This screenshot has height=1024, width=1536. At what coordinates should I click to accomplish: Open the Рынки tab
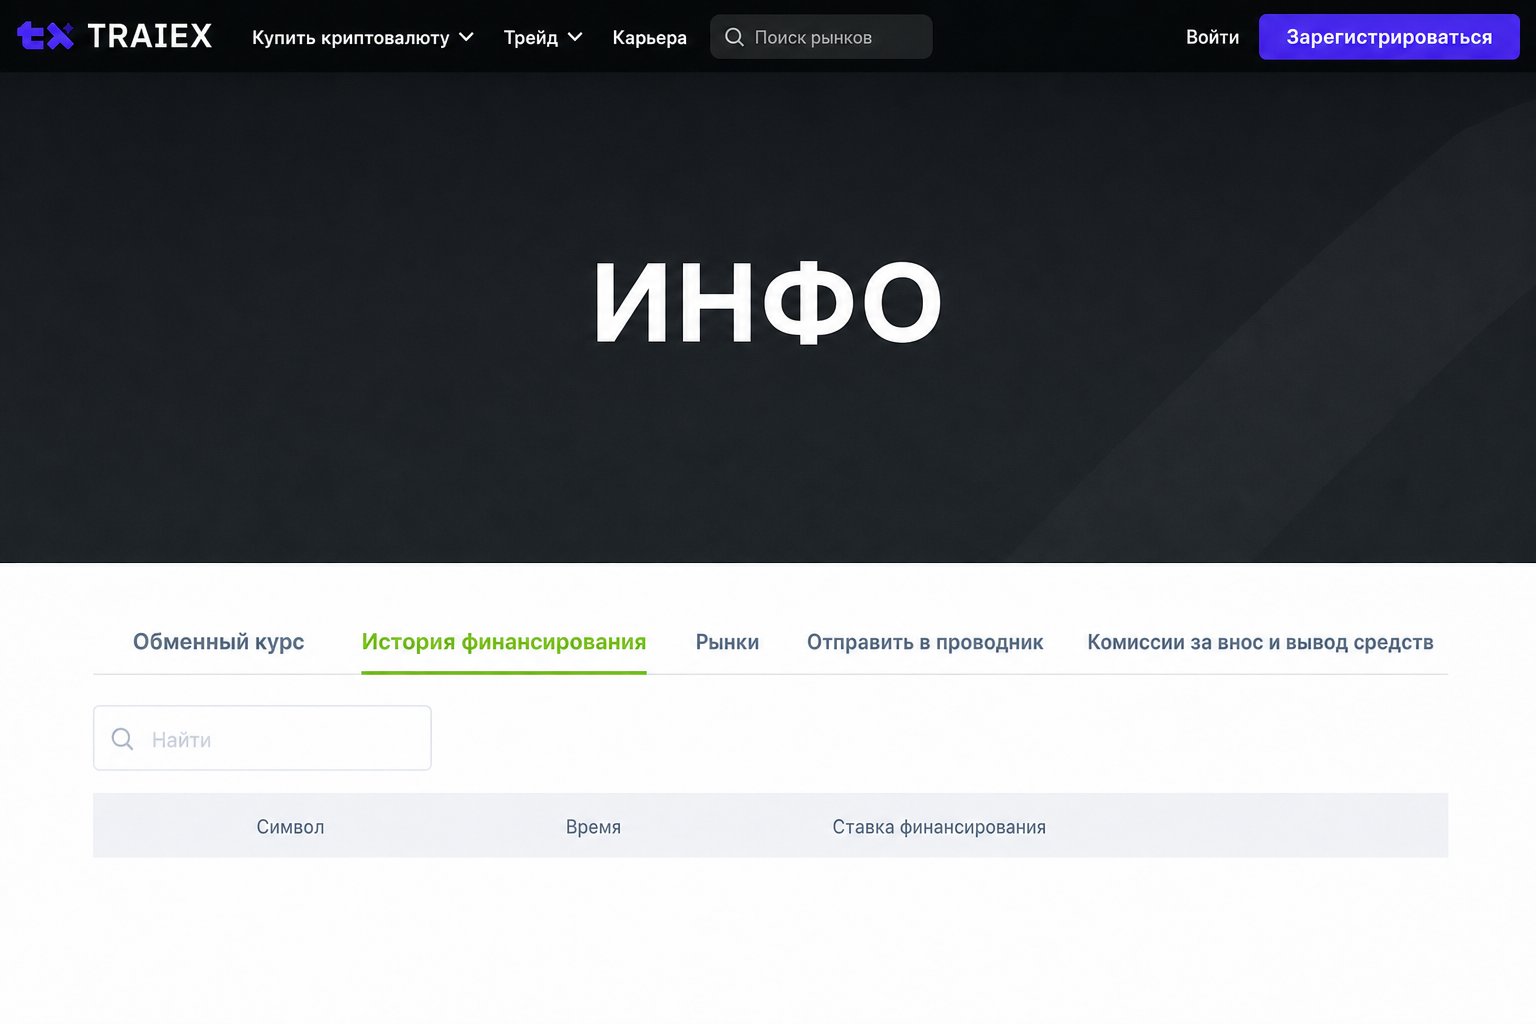point(727,642)
